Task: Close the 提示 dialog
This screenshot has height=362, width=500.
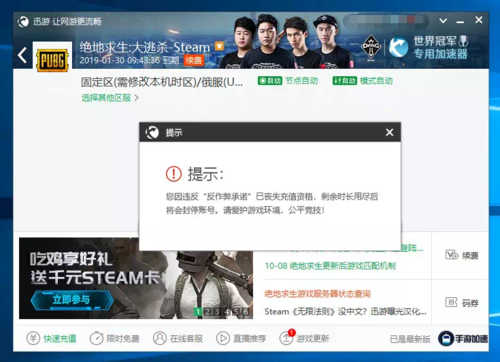Action: point(389,132)
